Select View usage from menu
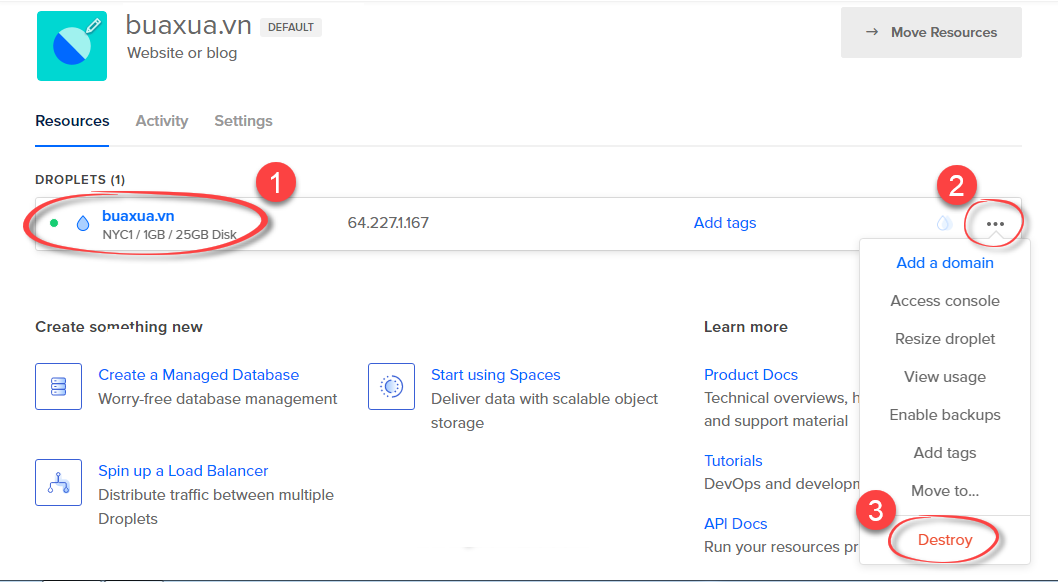The image size is (1058, 582). click(x=945, y=377)
